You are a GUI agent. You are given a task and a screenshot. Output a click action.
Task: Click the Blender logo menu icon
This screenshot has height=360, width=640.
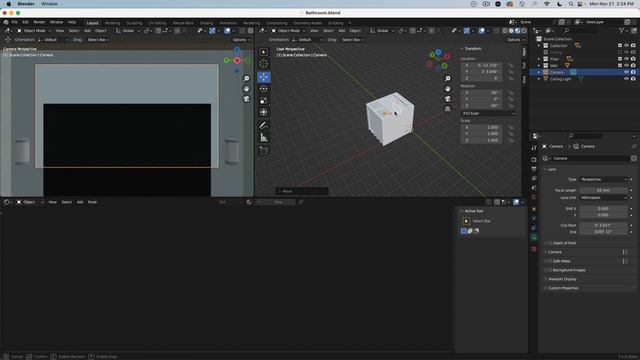point(6,22)
